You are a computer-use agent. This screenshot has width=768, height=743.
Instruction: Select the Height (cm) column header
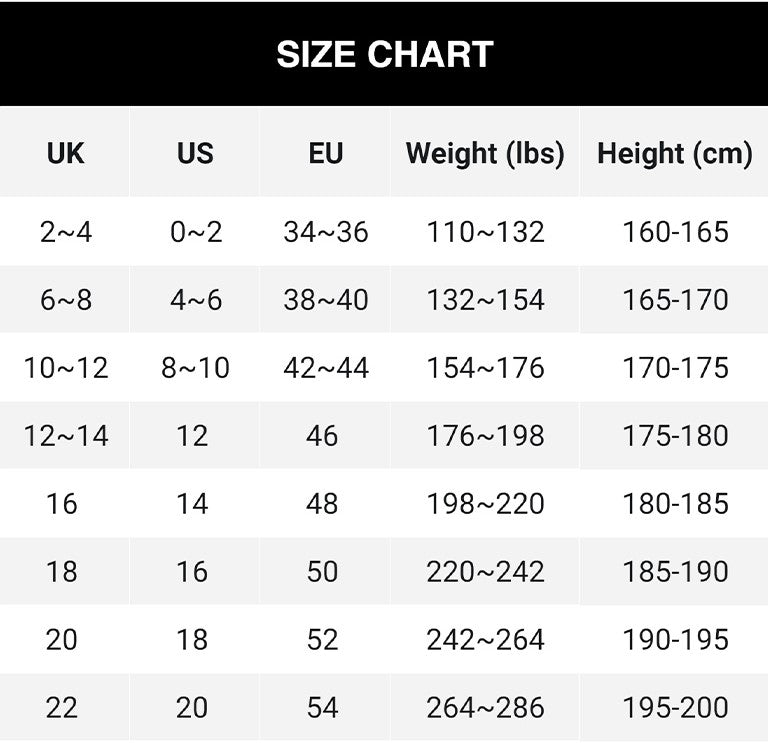click(675, 153)
